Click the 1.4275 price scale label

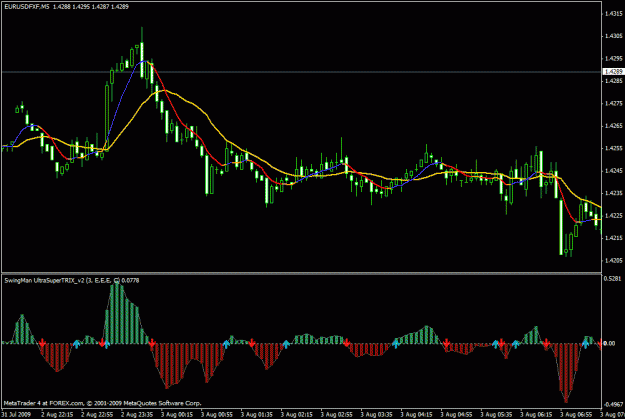614,103
